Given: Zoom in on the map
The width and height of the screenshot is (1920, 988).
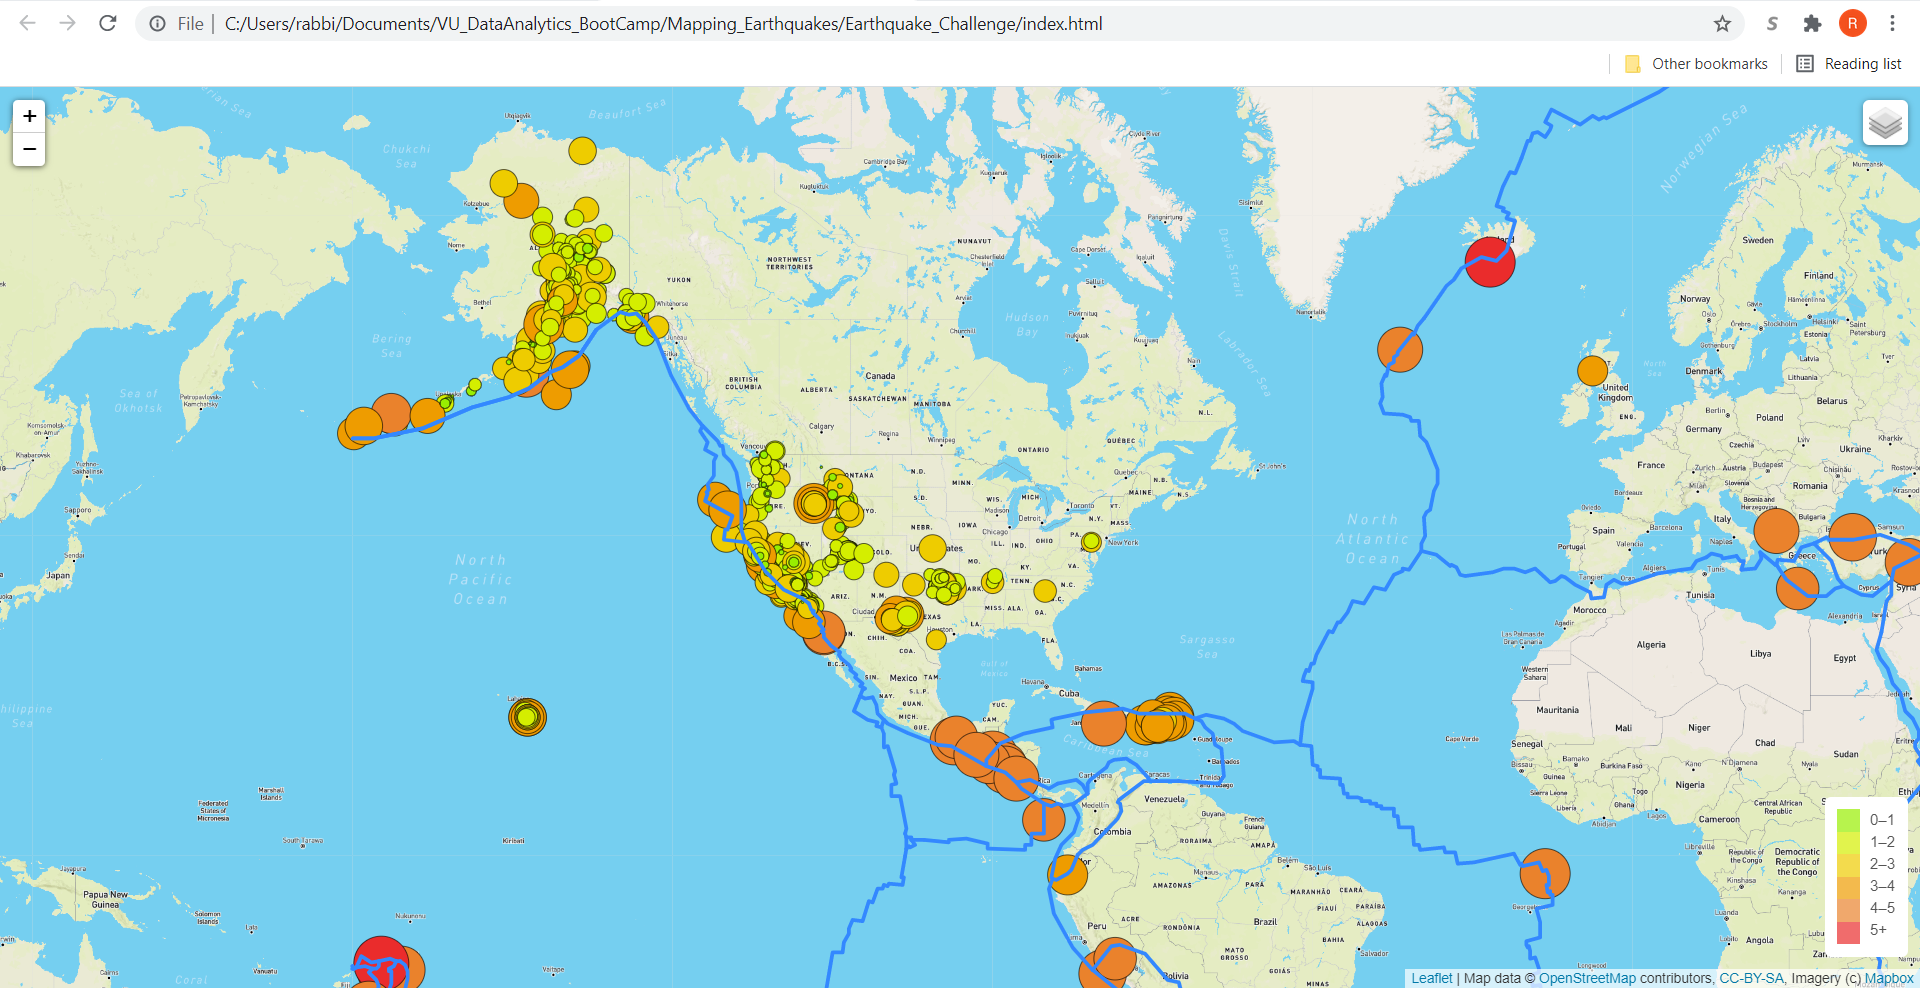Looking at the screenshot, I should click(29, 116).
